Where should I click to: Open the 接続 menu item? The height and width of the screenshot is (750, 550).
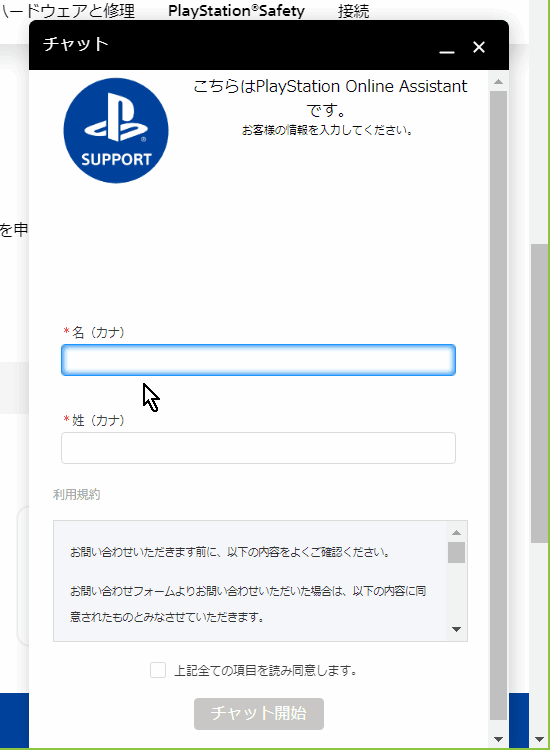click(x=353, y=11)
